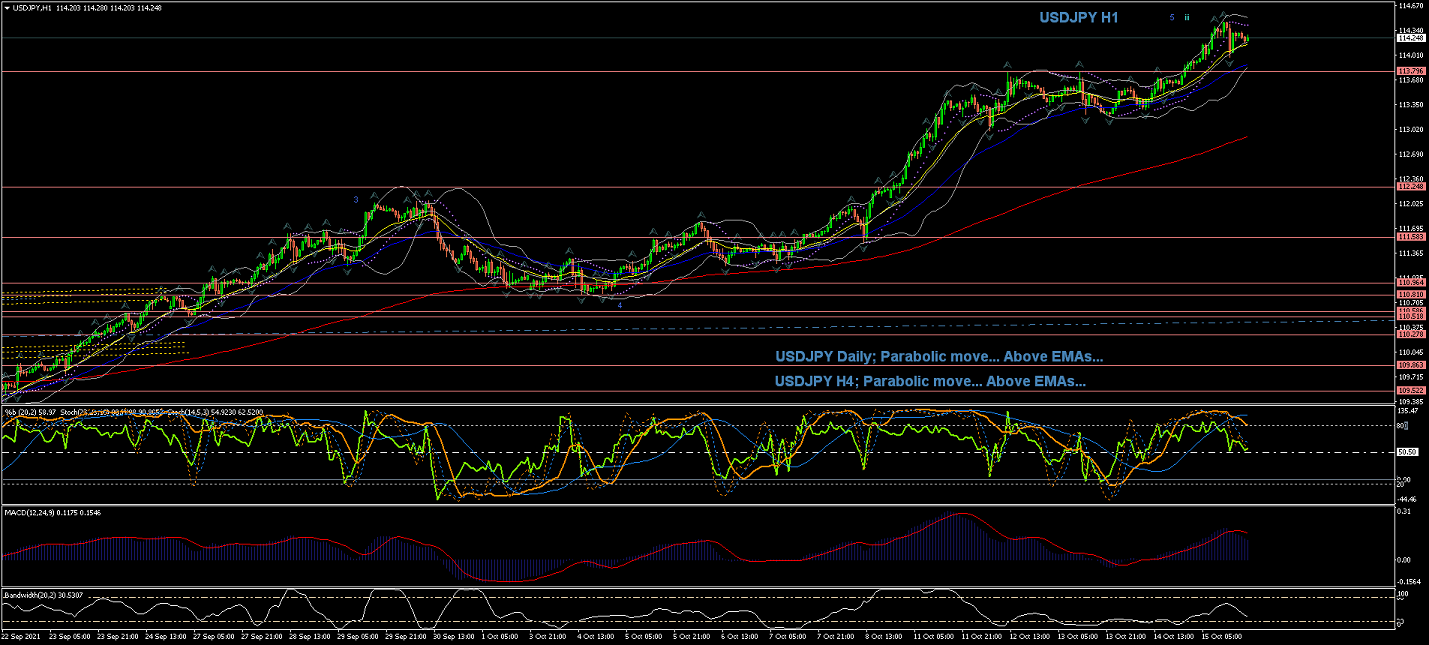Image resolution: width=1429 pixels, height=645 pixels.
Task: Click the 'USDJPY H4; Parabolic move' annotation
Action: (x=930, y=381)
